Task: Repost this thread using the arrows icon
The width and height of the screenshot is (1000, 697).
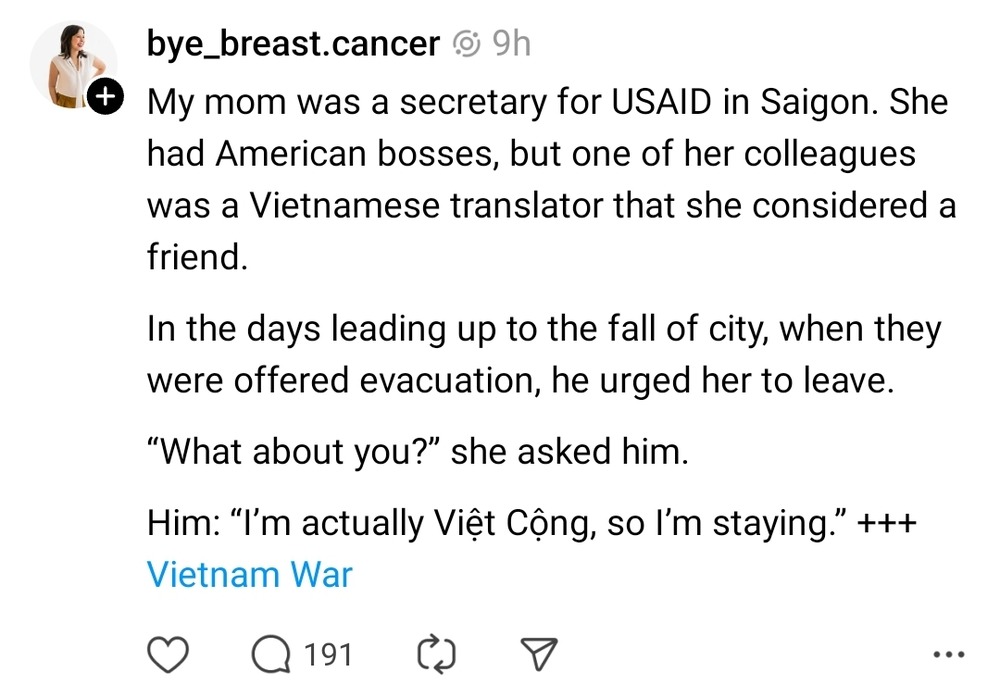Action: click(x=437, y=654)
